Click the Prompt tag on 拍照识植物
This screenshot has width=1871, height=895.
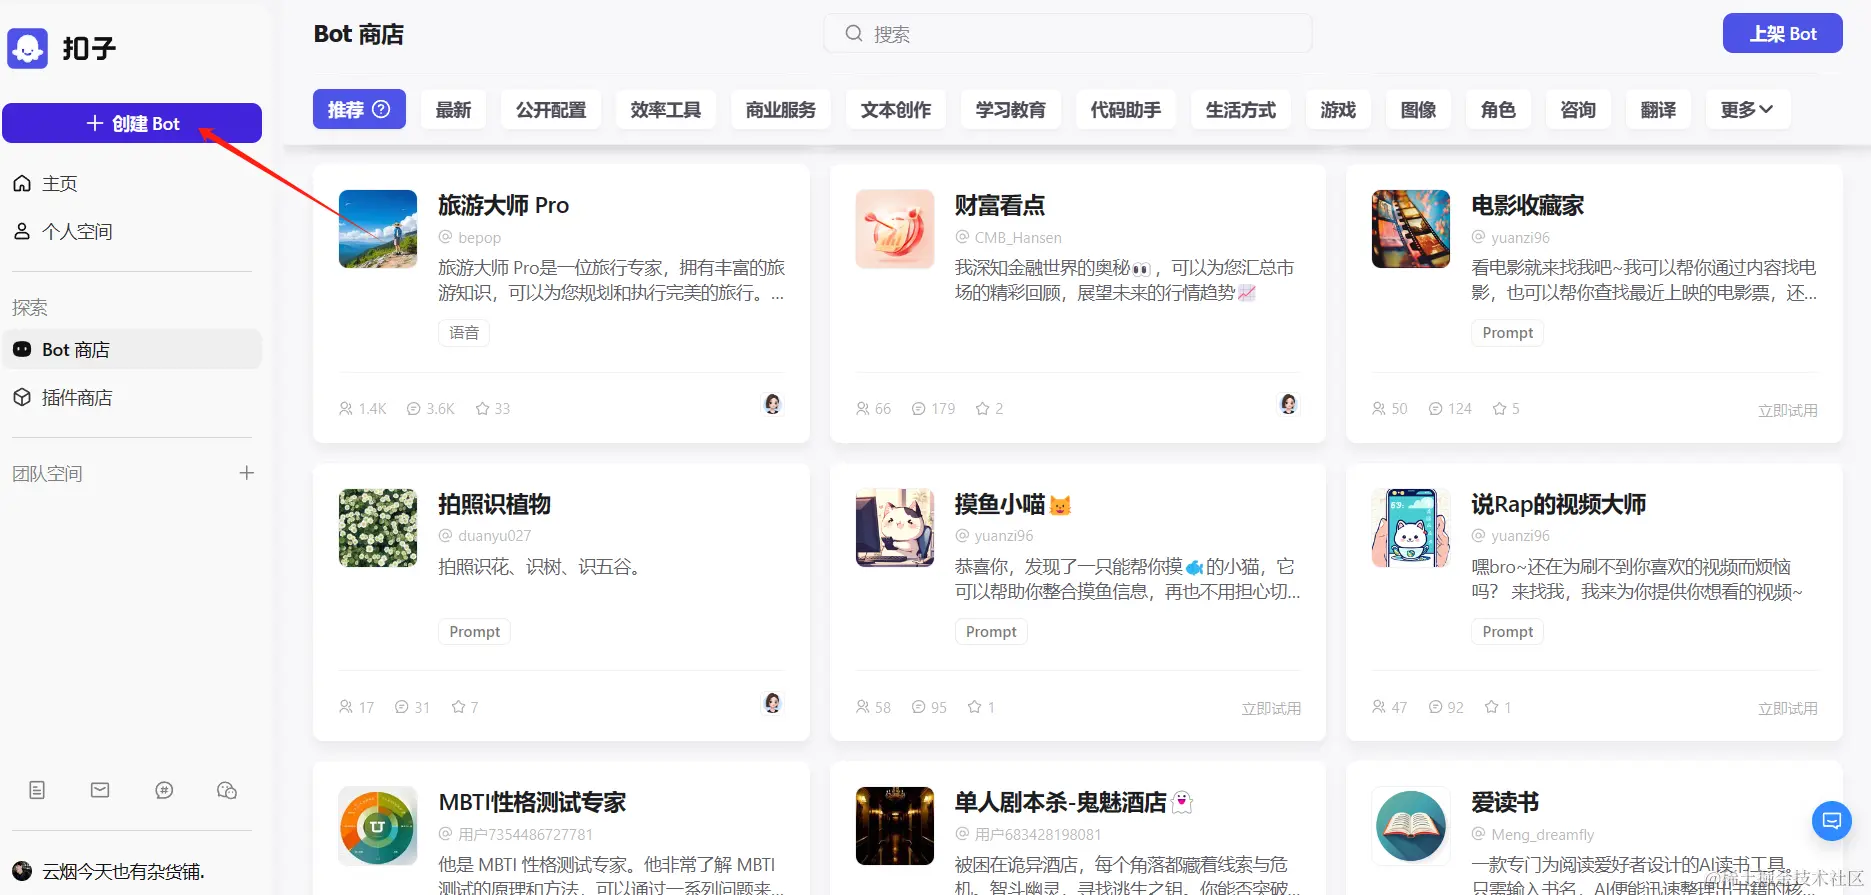coord(475,632)
